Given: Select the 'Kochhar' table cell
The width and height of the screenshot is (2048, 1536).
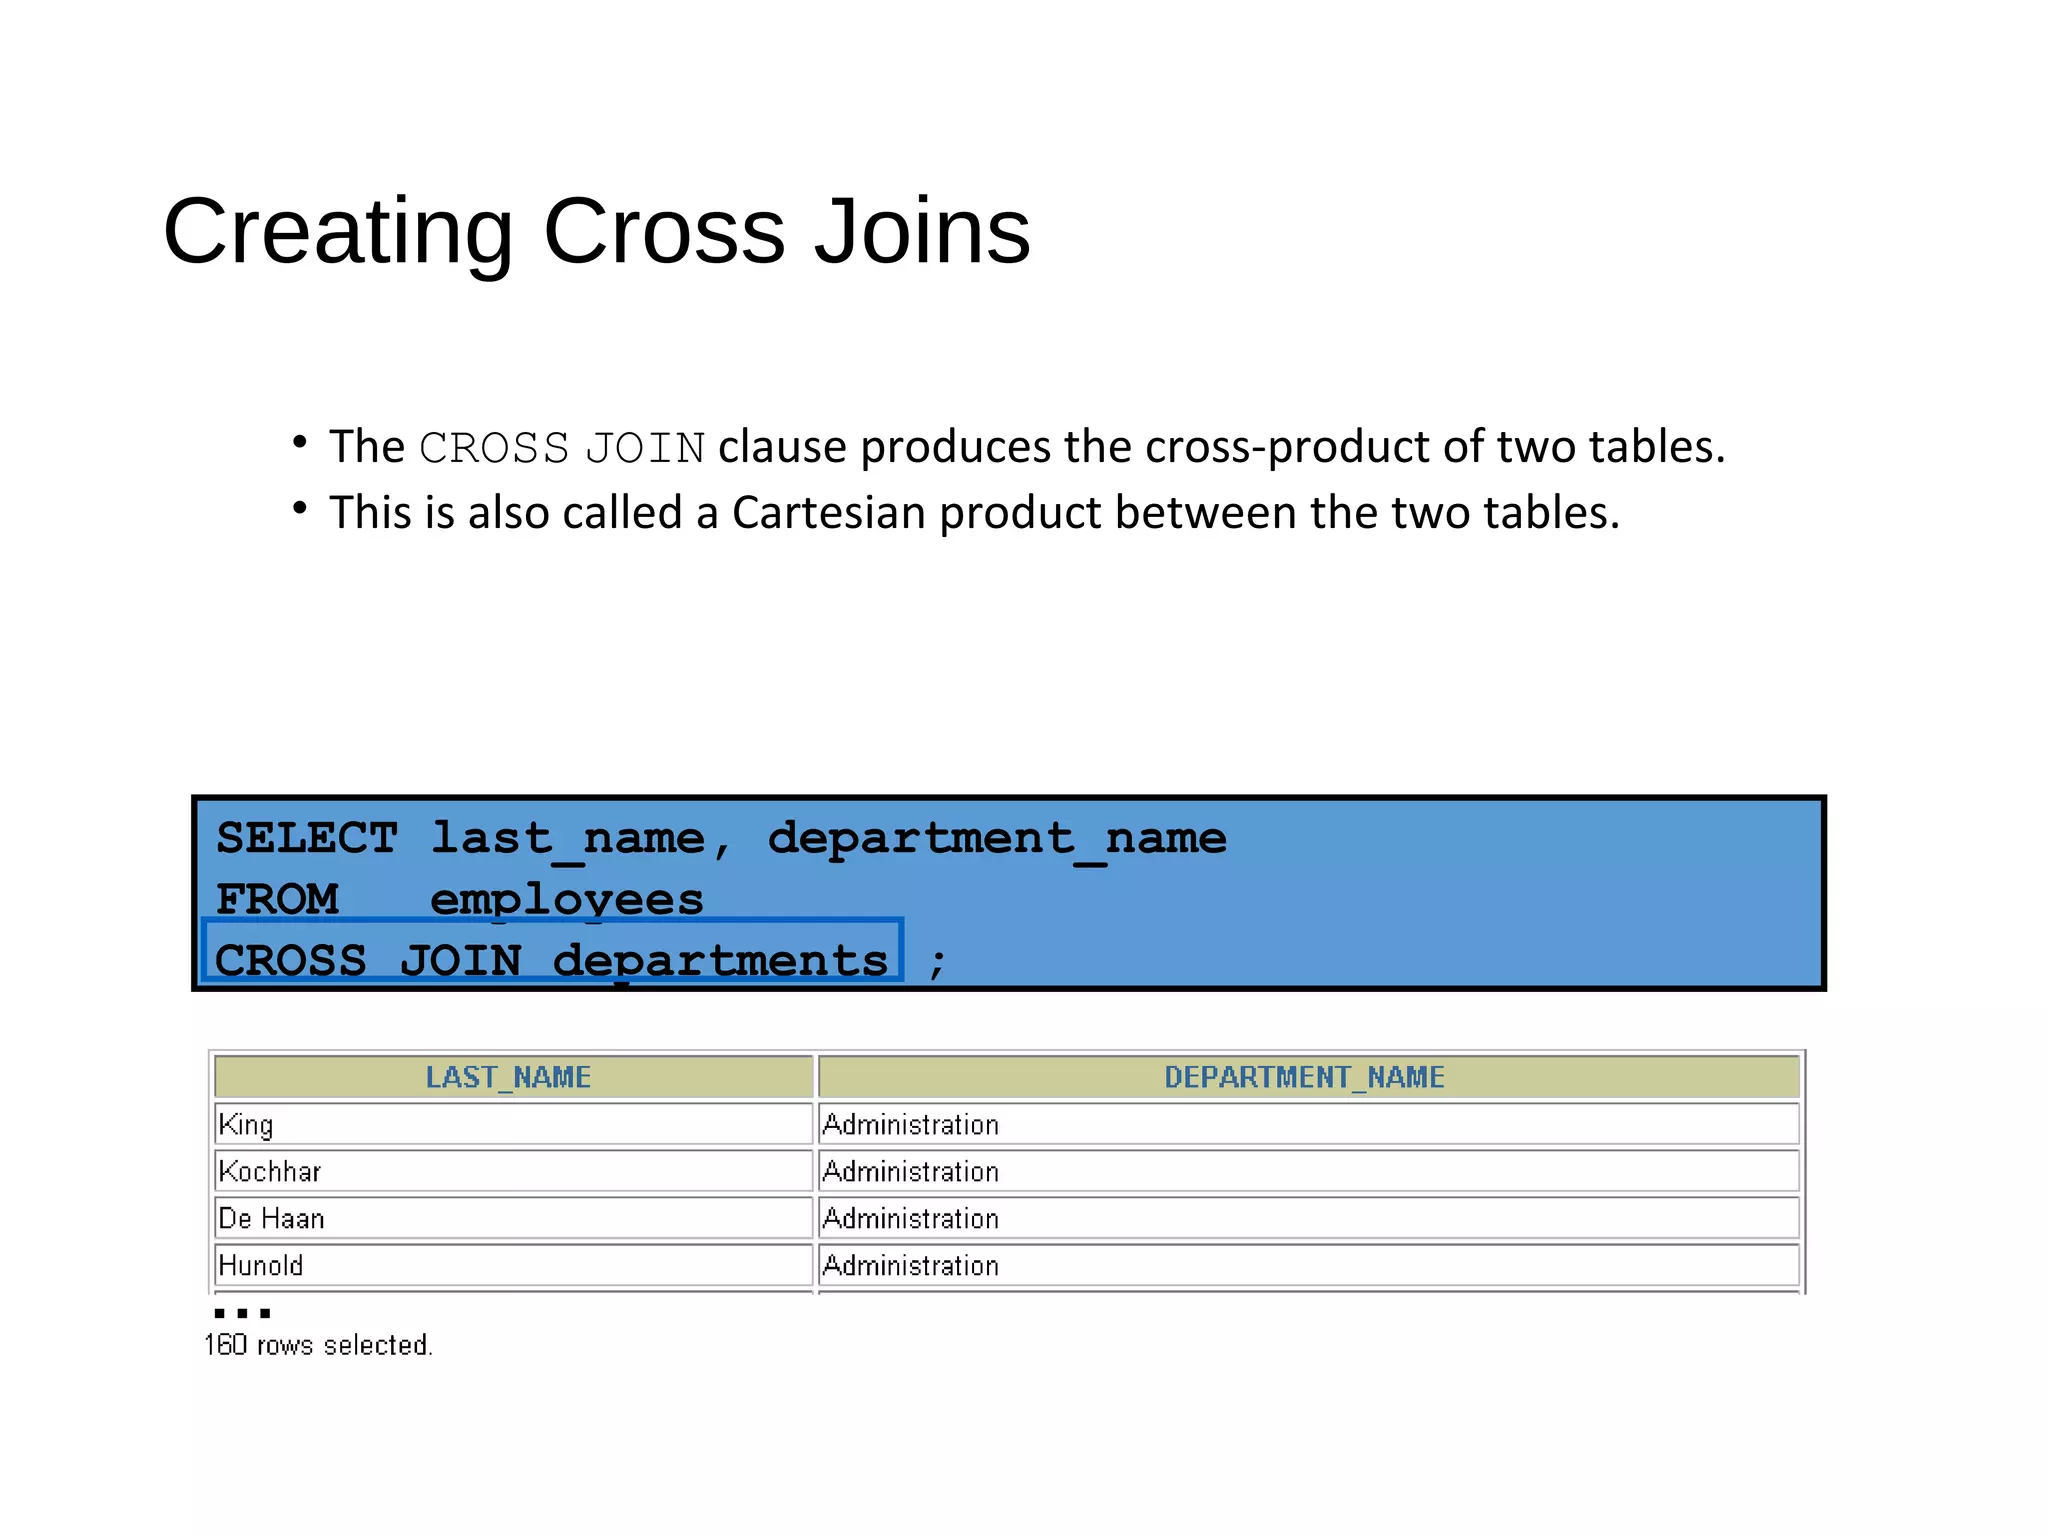Looking at the screenshot, I should click(x=513, y=1171).
